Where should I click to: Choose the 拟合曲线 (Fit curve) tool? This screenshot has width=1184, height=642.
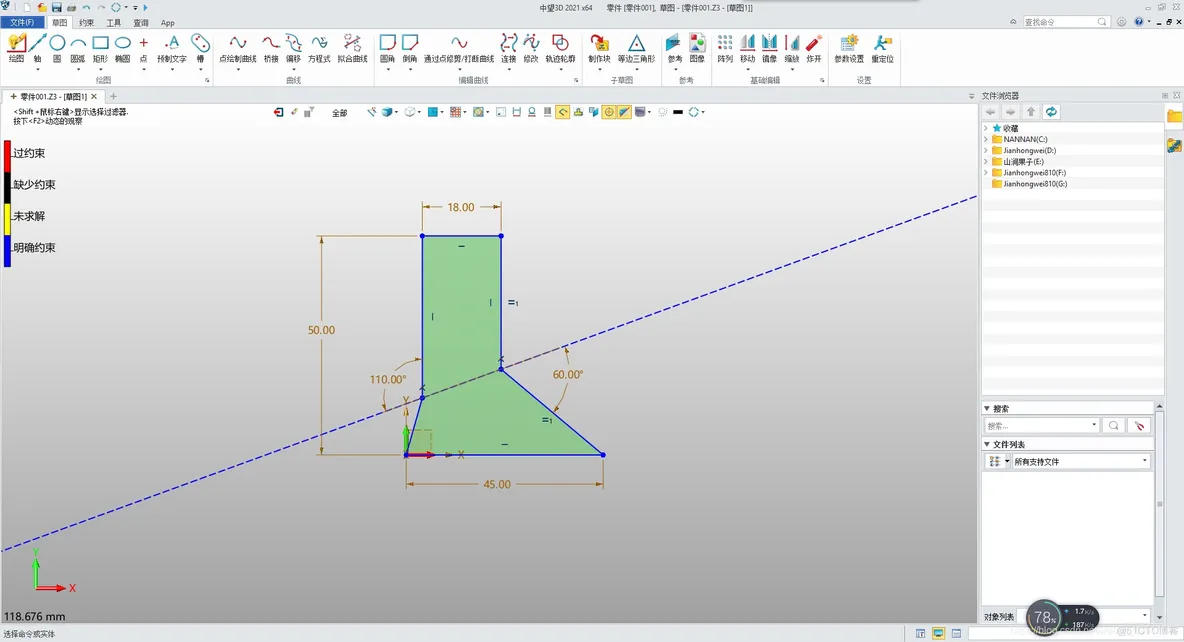coord(352,48)
